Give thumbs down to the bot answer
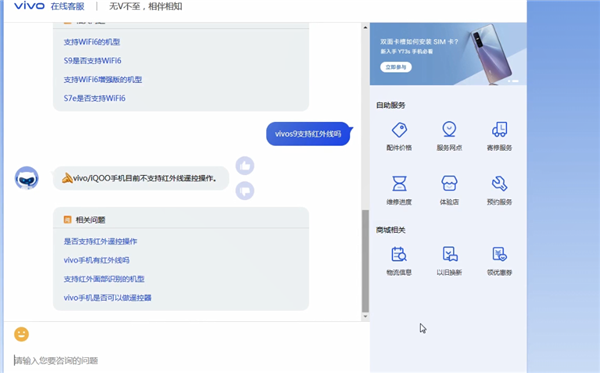The height and width of the screenshot is (373, 600). click(x=245, y=191)
